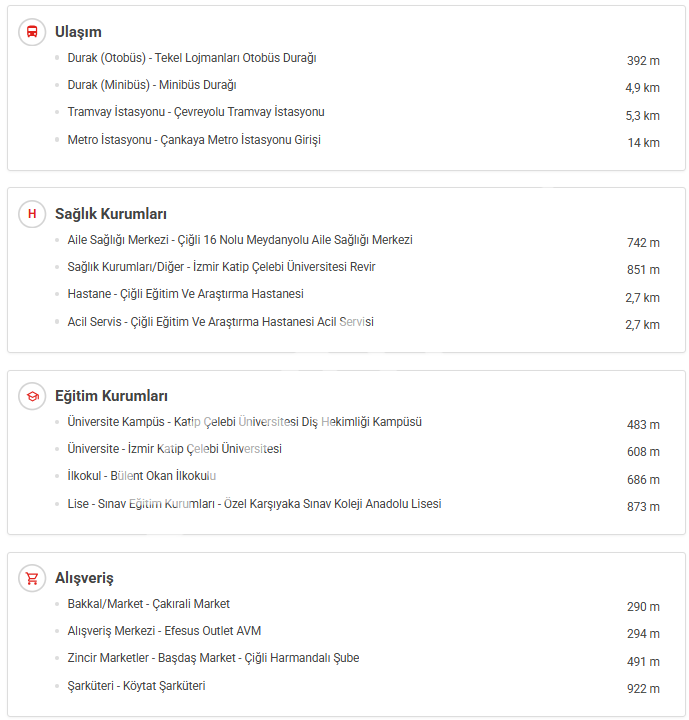Select Çakırali Market entry
Viewport: 689px width, 720px height.
click(149, 604)
